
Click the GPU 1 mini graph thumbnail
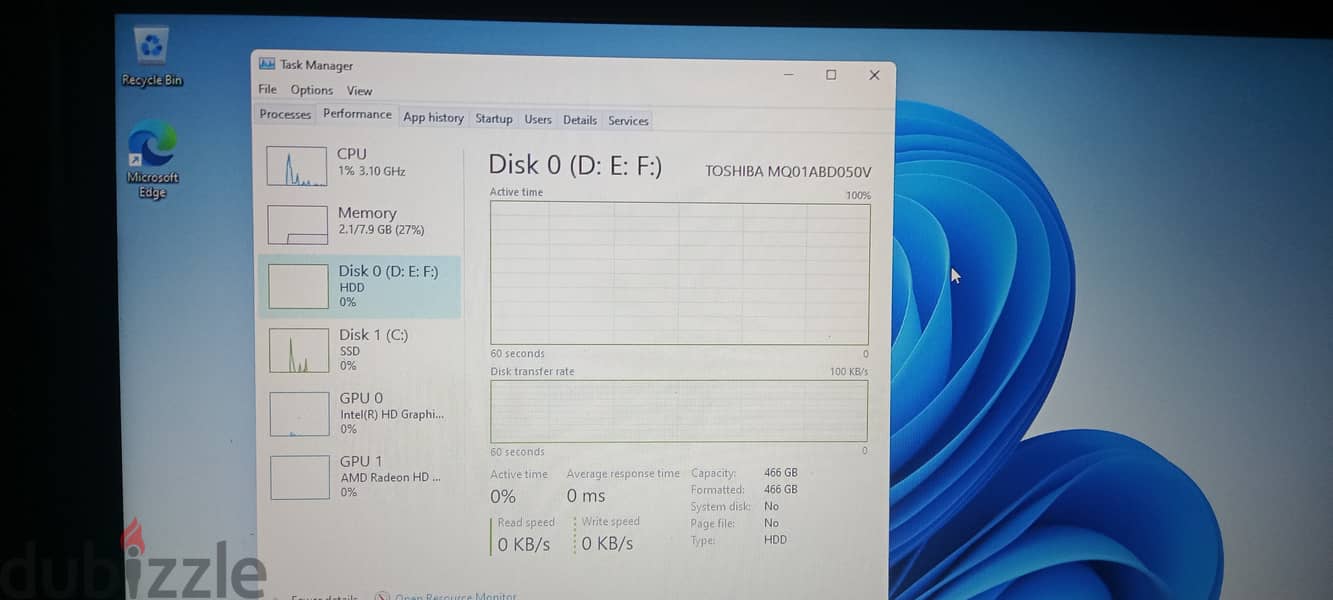(300, 478)
